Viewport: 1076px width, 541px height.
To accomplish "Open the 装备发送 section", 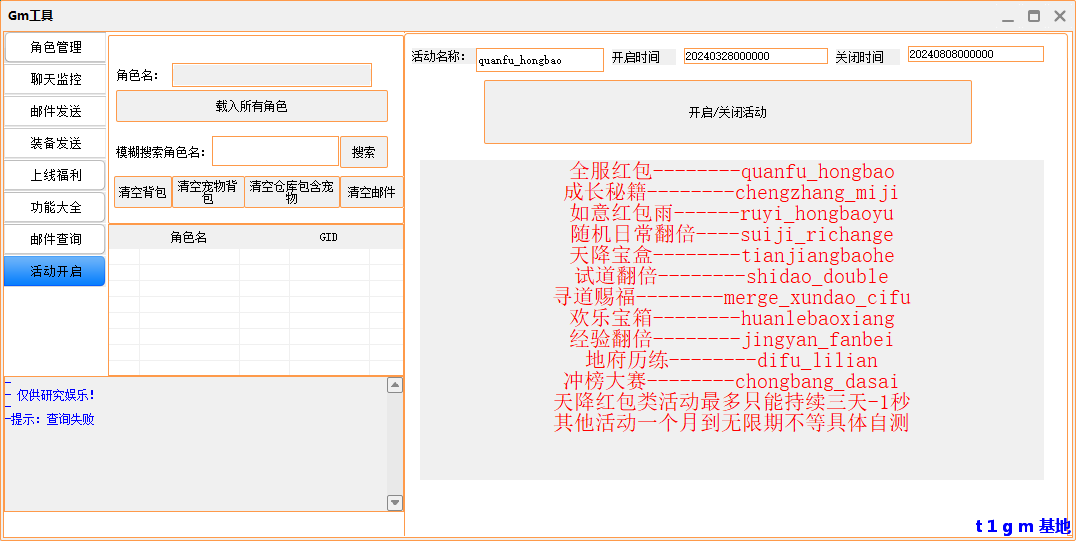I will (55, 143).
